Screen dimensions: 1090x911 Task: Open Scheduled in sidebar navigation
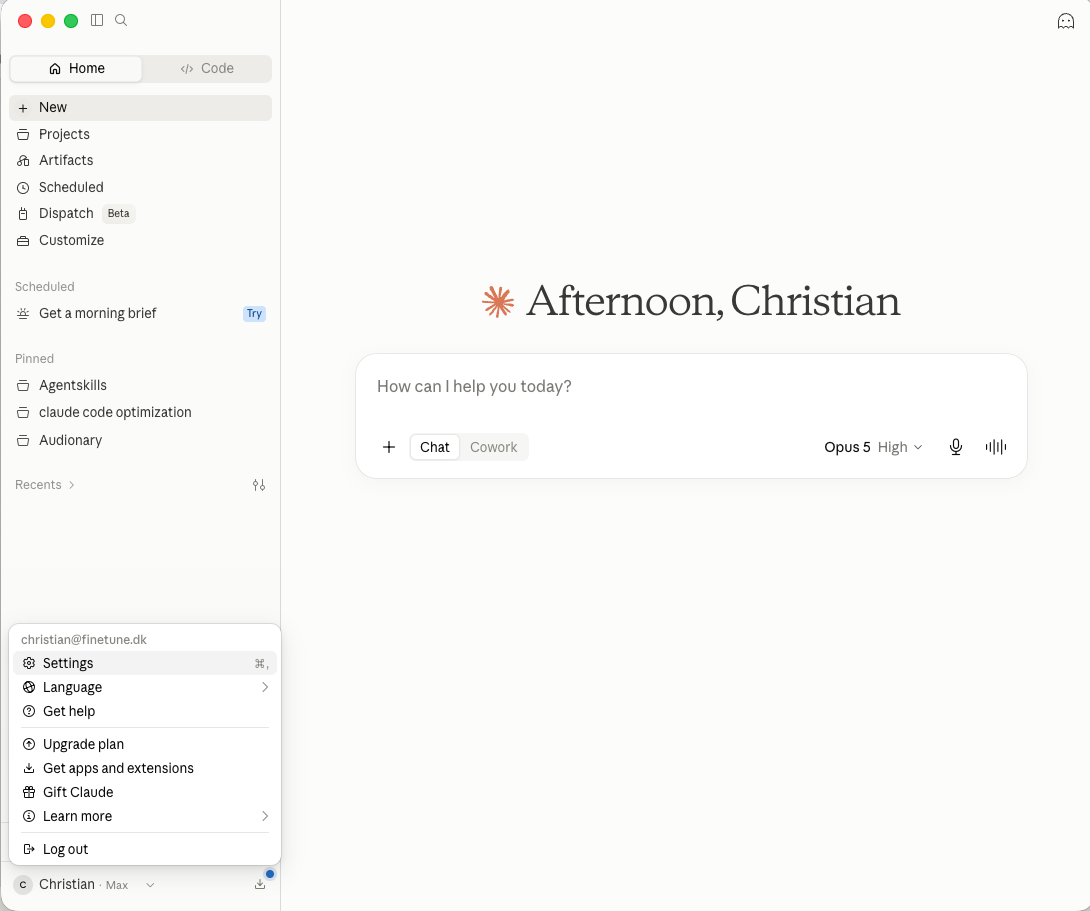click(140, 187)
